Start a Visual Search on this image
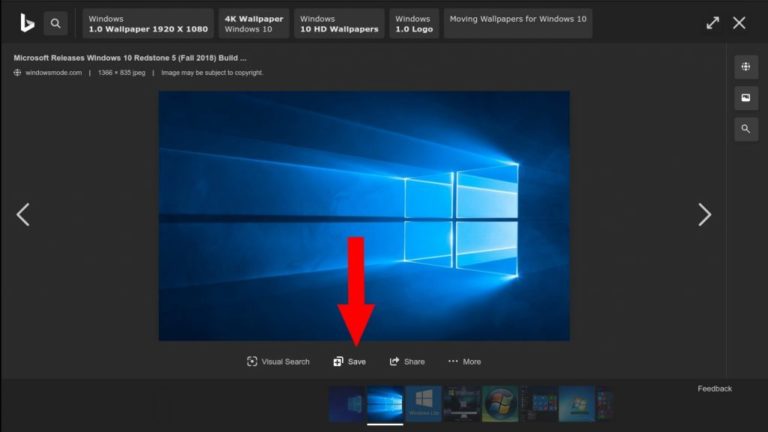The height and width of the screenshot is (432, 768). 278,362
